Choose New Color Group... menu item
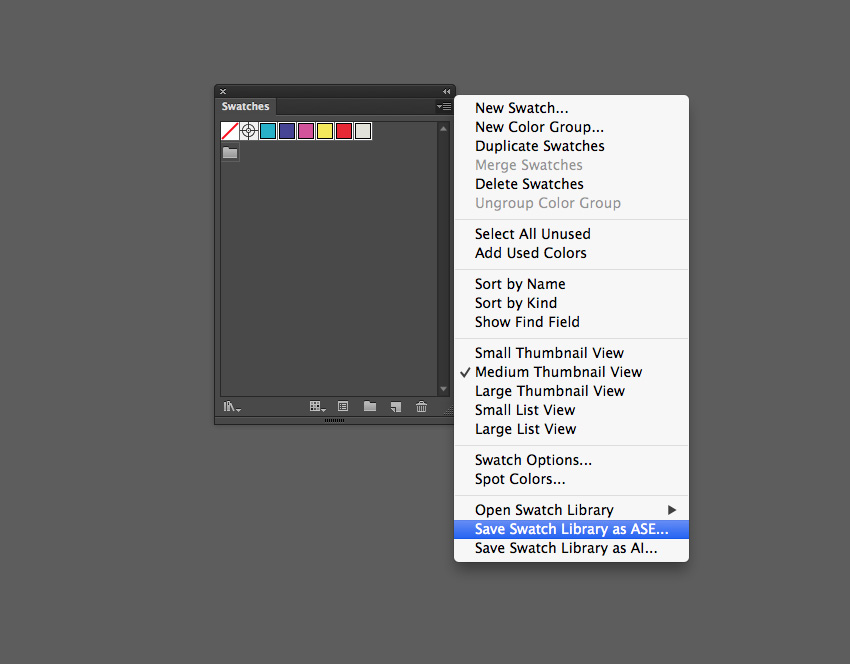The width and height of the screenshot is (850, 664). pos(571,127)
